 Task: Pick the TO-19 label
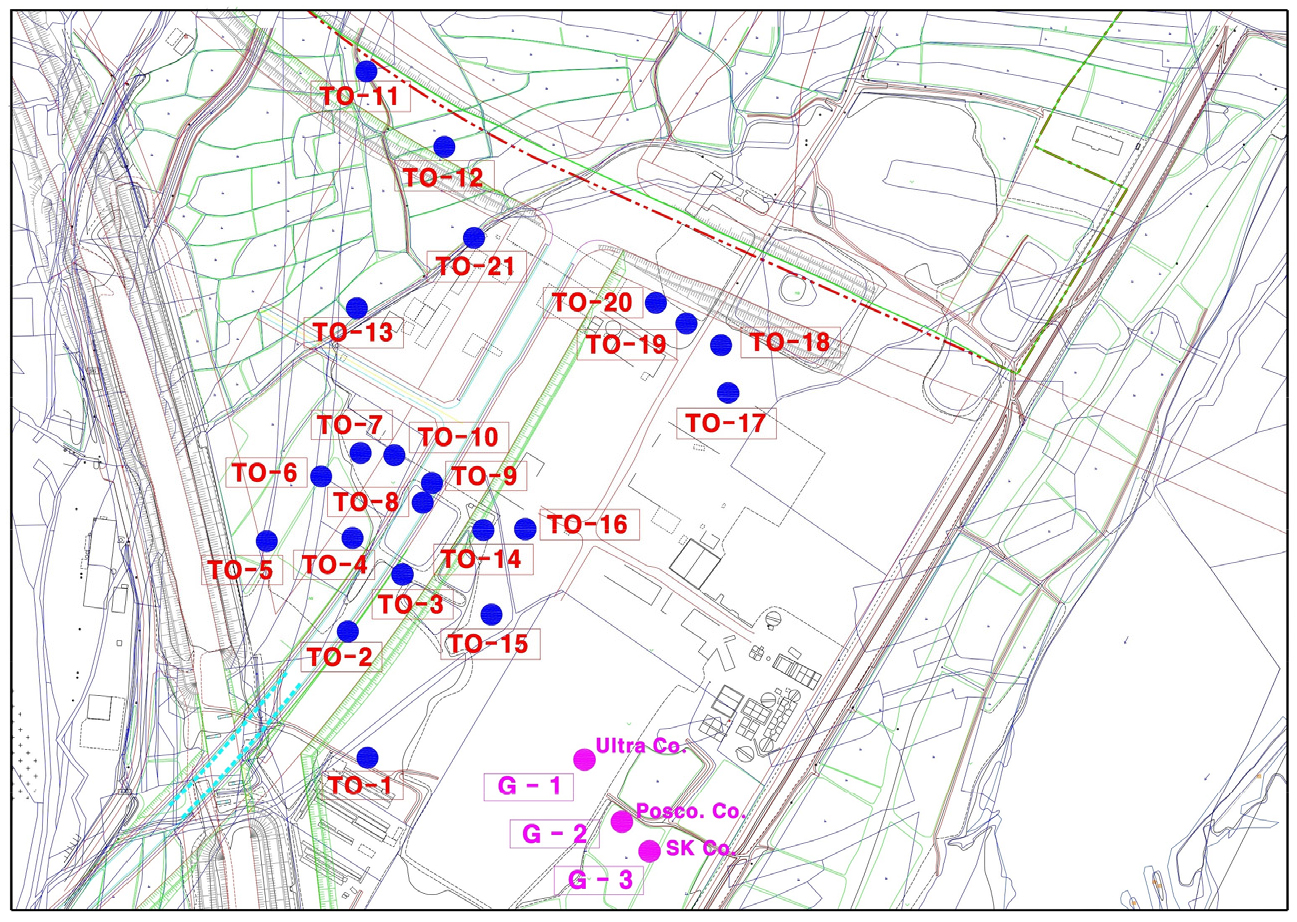pos(625,346)
